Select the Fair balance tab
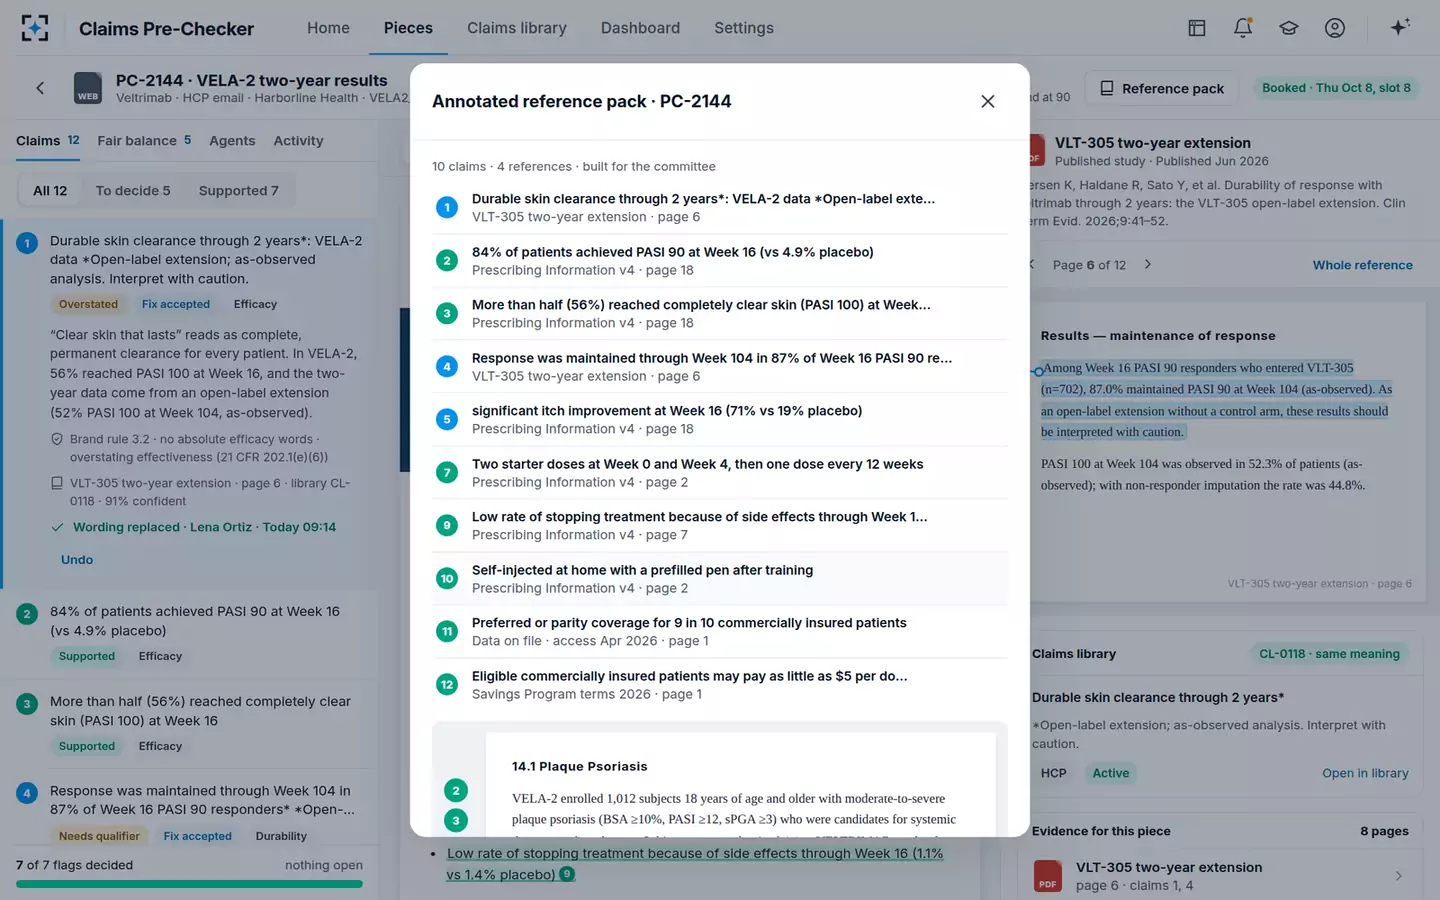Viewport: 1440px width, 900px height. pyautogui.click(x=144, y=141)
